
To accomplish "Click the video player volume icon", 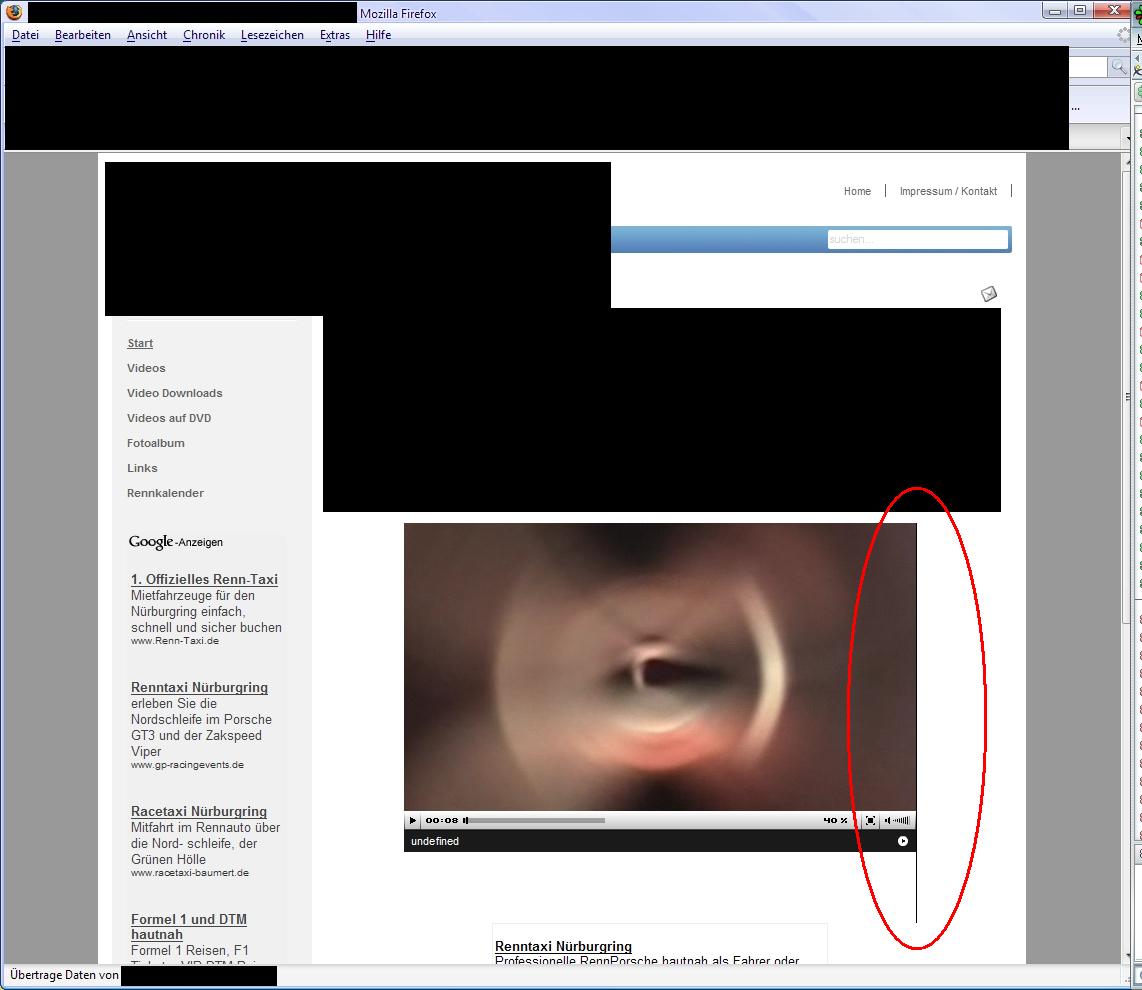I will point(888,821).
